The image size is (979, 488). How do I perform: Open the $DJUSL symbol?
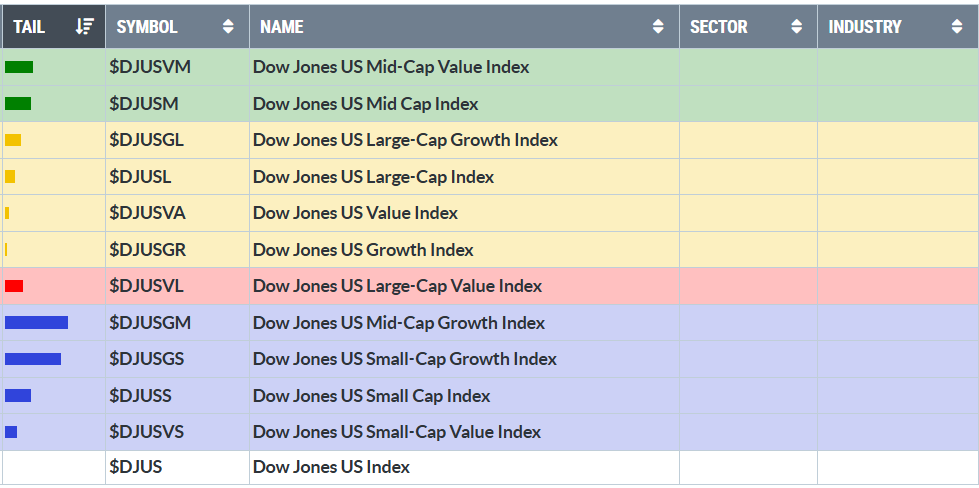(140, 177)
